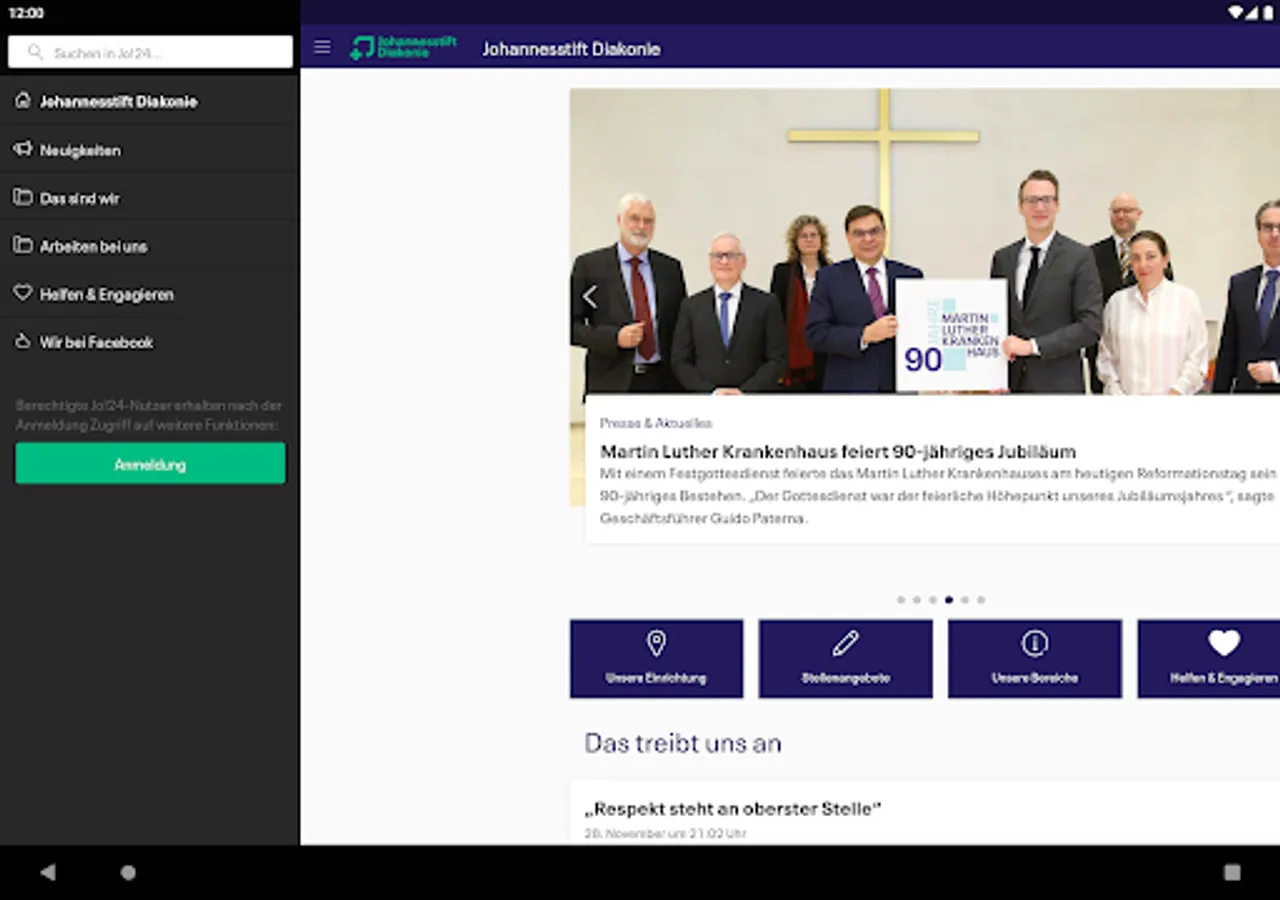Open Martin Luther Krankenhaus jubilee headline

(x=838, y=452)
